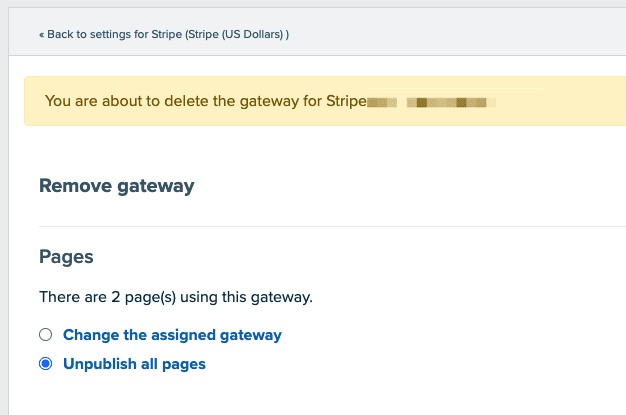
Task: Click 'Stripe (US Dollars)' in the back link
Action: click(x=236, y=34)
